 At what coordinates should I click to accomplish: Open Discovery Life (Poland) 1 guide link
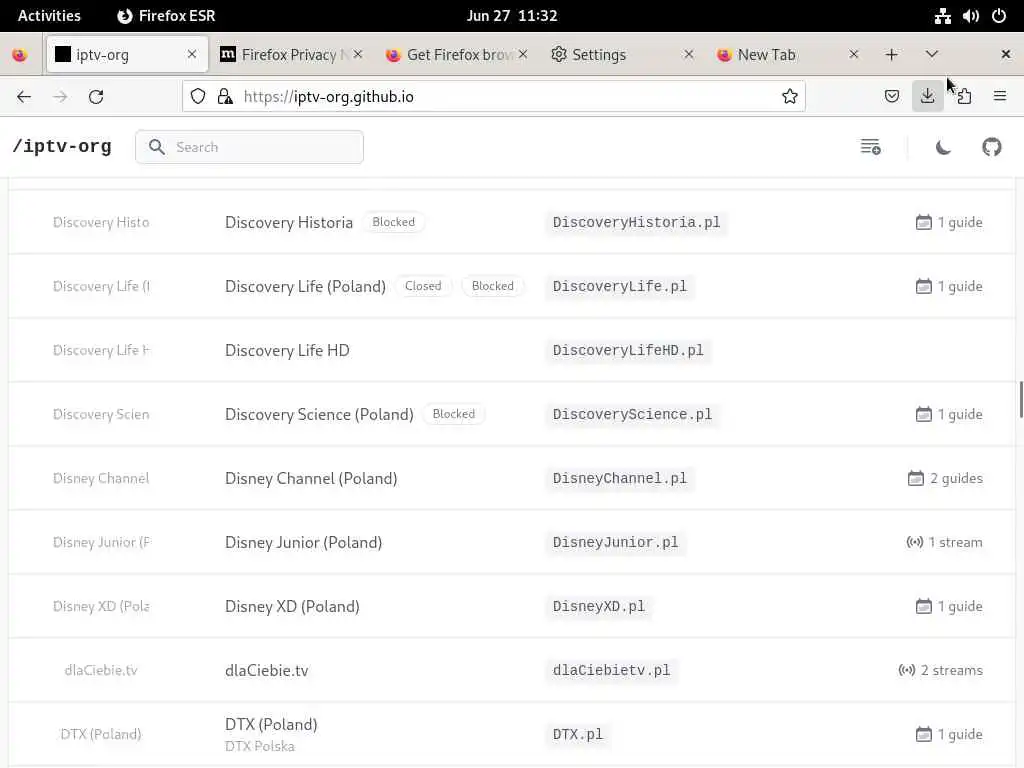click(949, 286)
